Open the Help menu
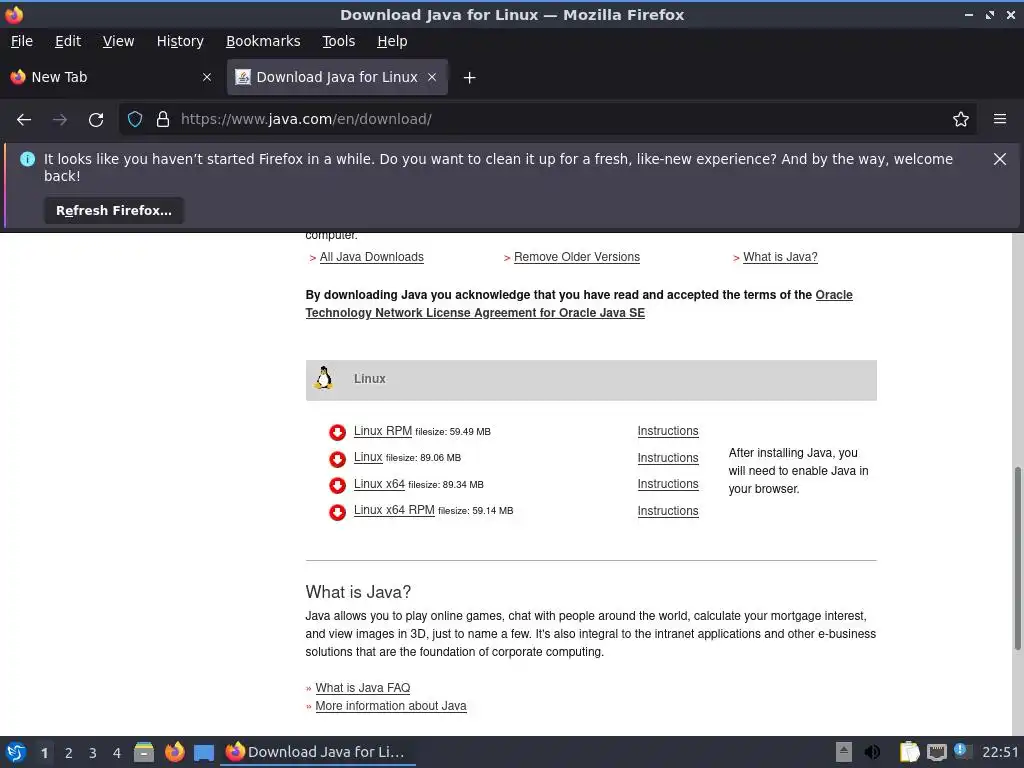The image size is (1024, 768). [392, 41]
